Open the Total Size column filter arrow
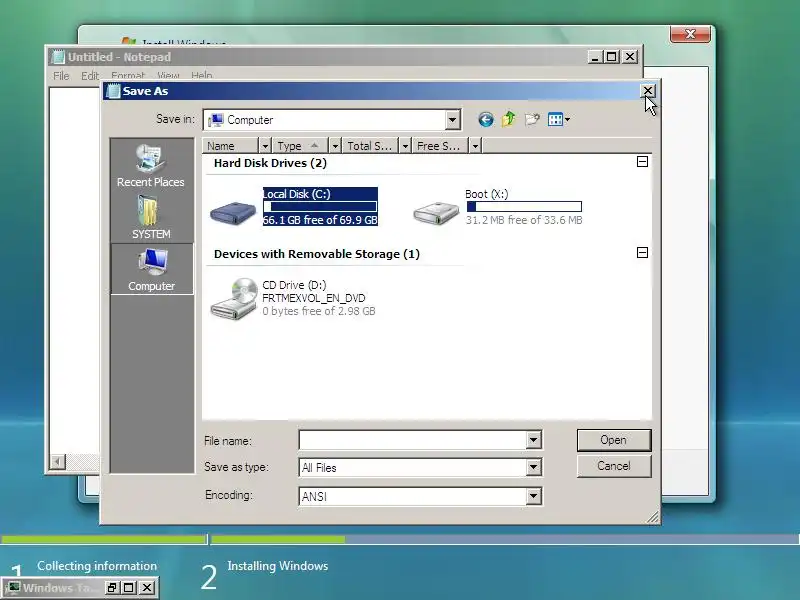The image size is (800, 600). 405,146
